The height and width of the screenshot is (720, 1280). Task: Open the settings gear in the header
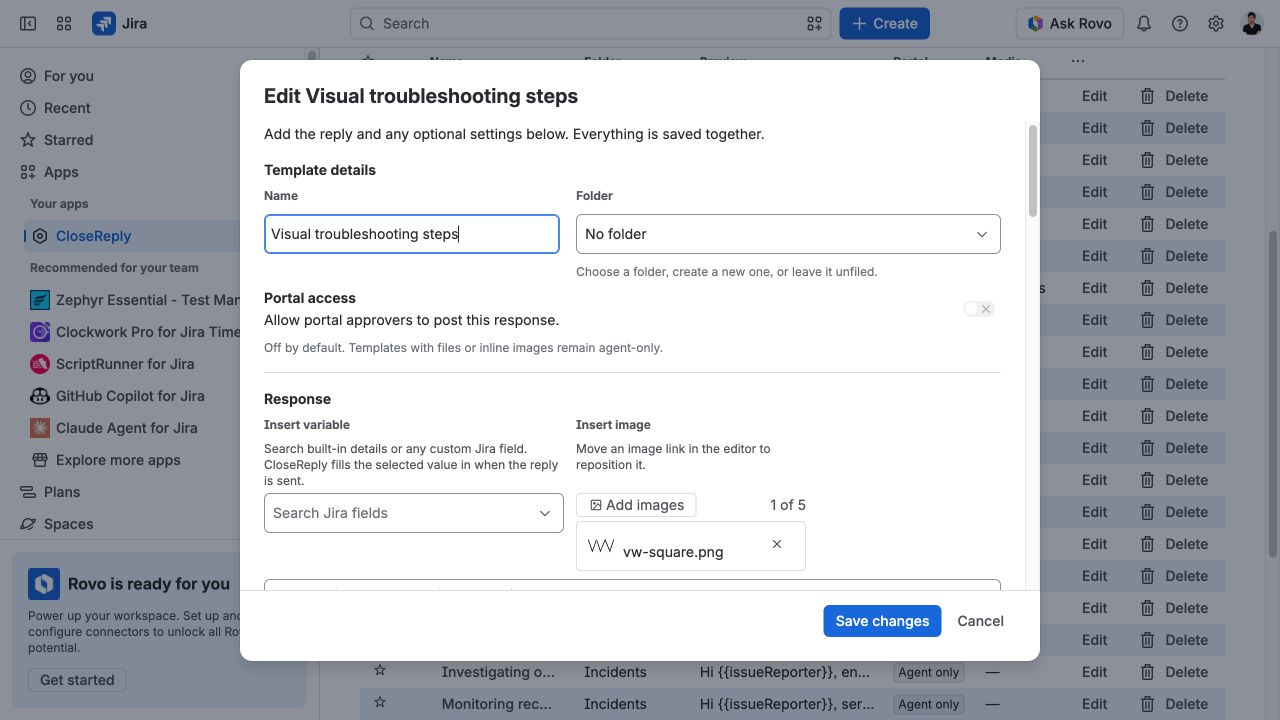tap(1216, 23)
